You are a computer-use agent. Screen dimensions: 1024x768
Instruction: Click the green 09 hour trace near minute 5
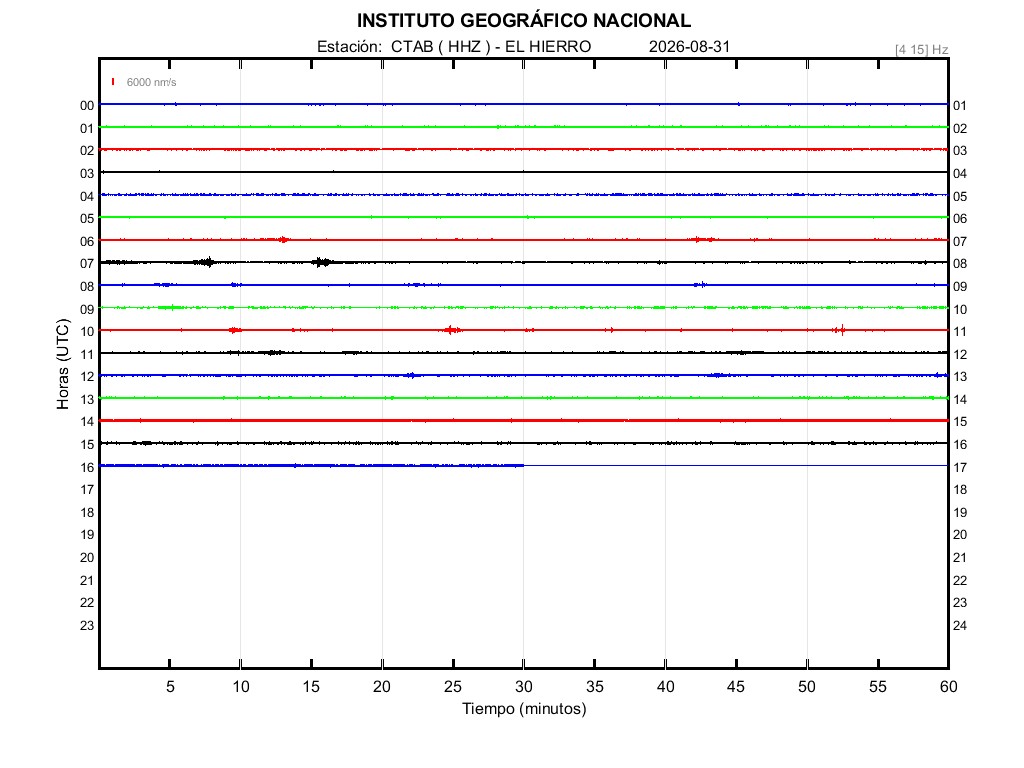[x=171, y=307]
